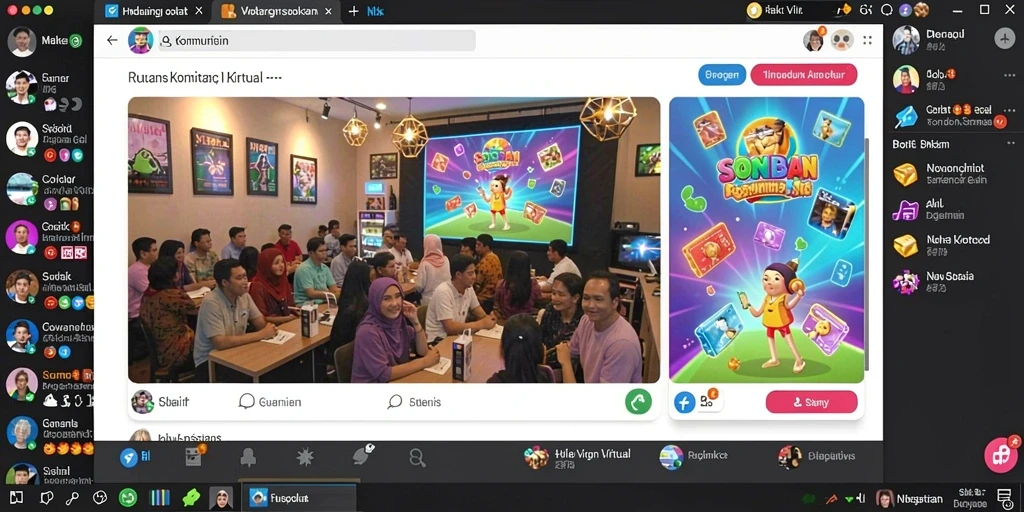Viewport: 1024px width, 512px height.
Task: Close the Viotargrnsookam tab
Action: pyautogui.click(x=328, y=11)
